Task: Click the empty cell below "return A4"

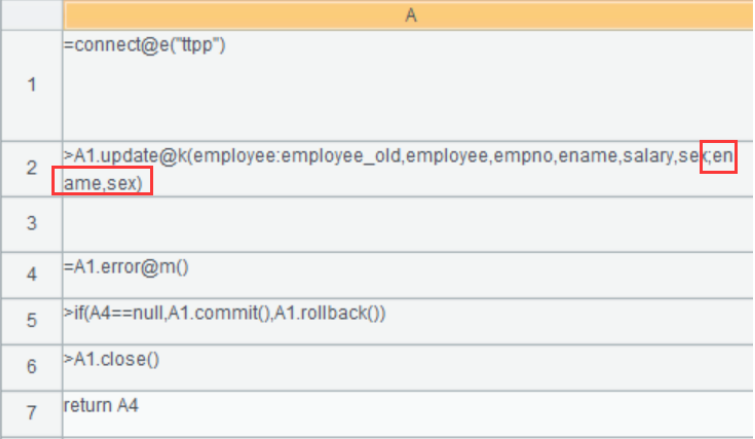Action: (409, 436)
